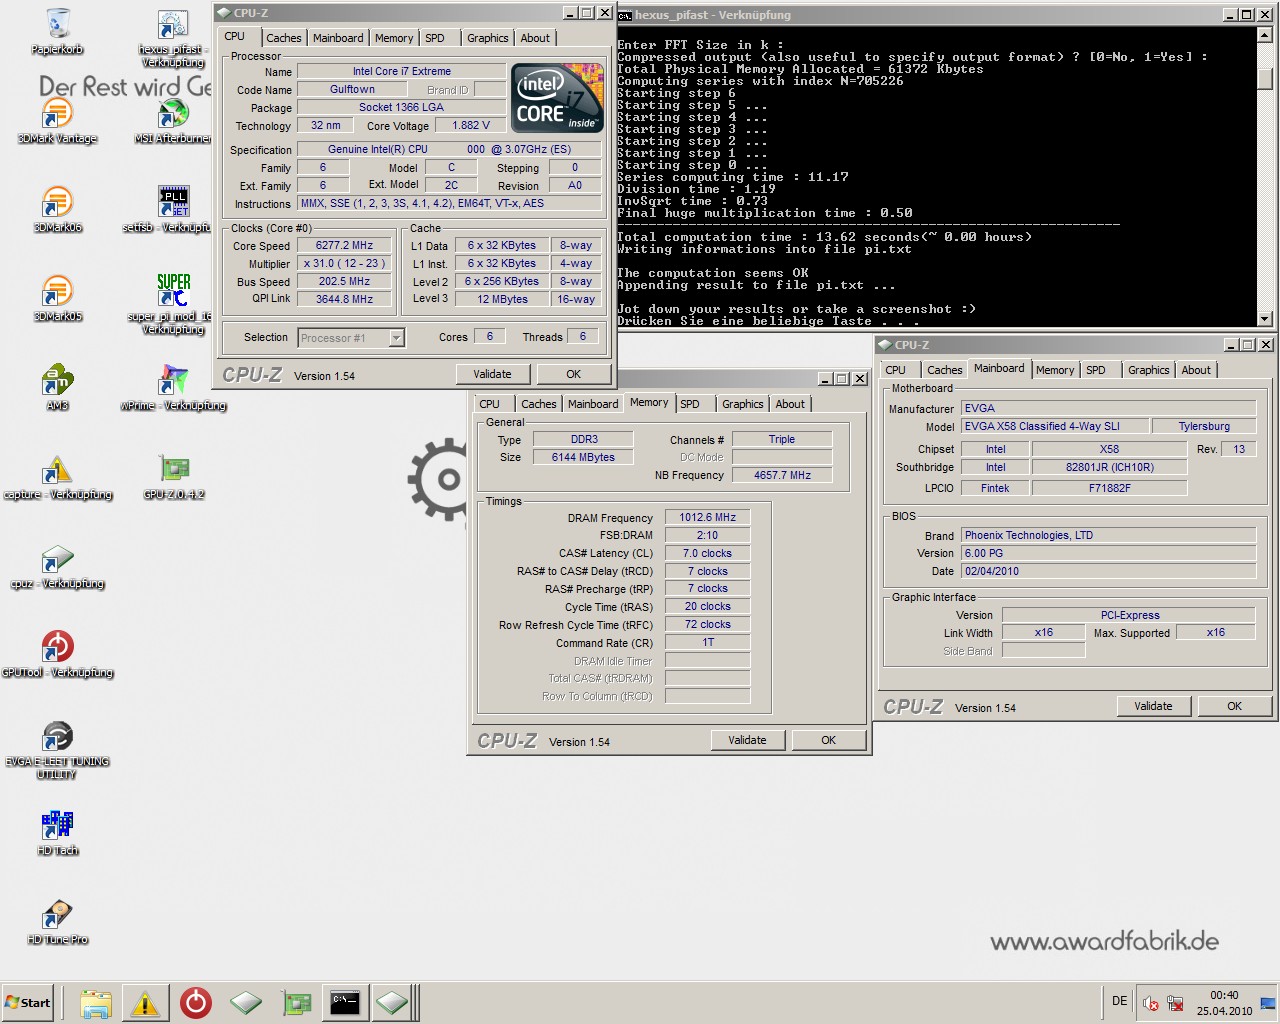Open About tab in mainboard CPU-Z window
The image size is (1280, 1024).
[x=1196, y=370]
